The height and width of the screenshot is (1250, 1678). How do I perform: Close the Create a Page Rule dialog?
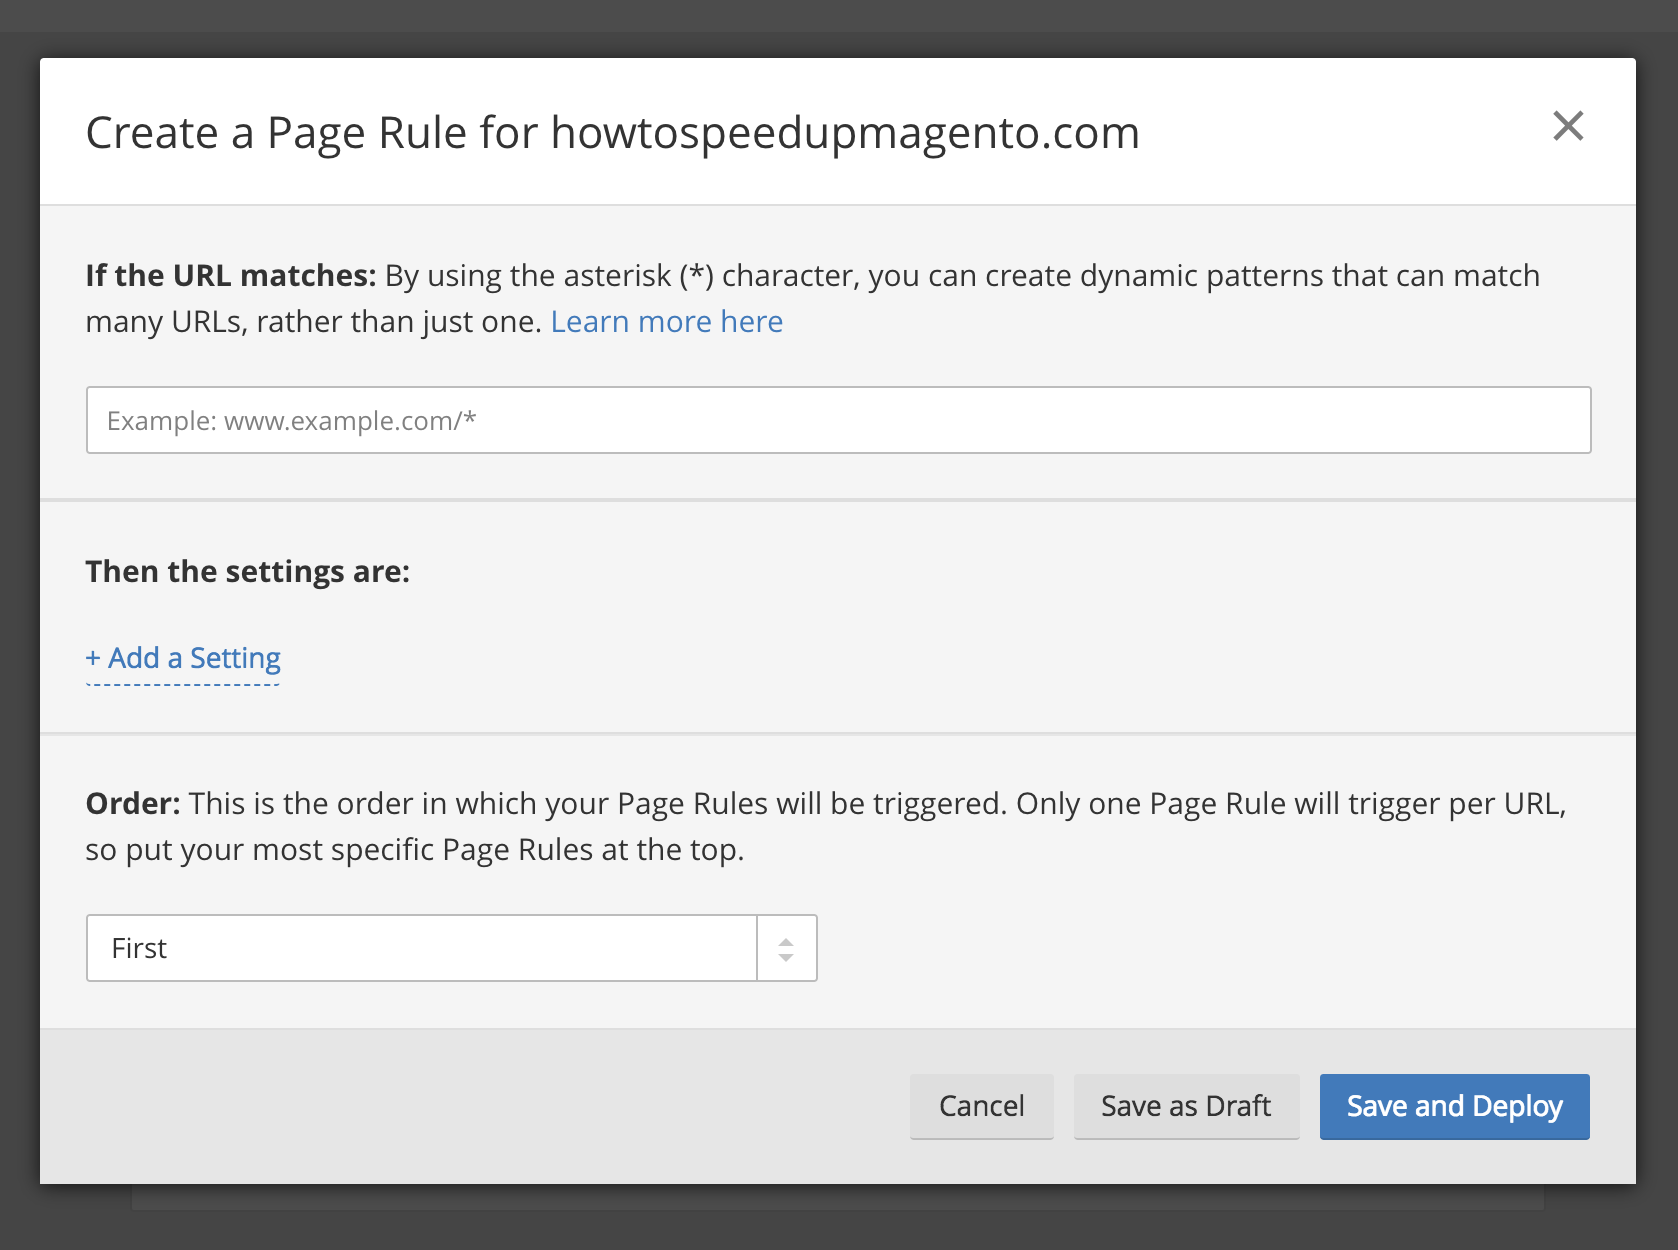pos(1567,126)
